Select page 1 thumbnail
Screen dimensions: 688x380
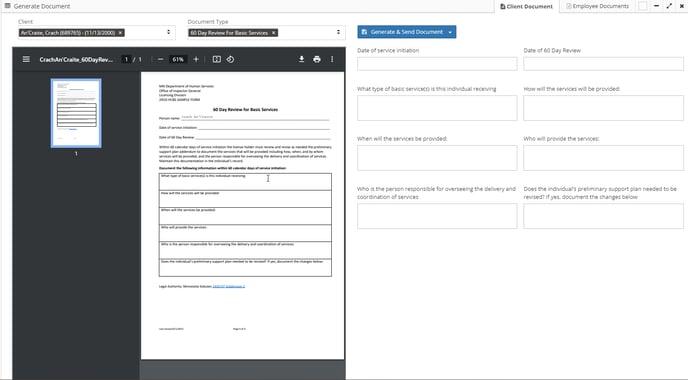(x=76, y=113)
